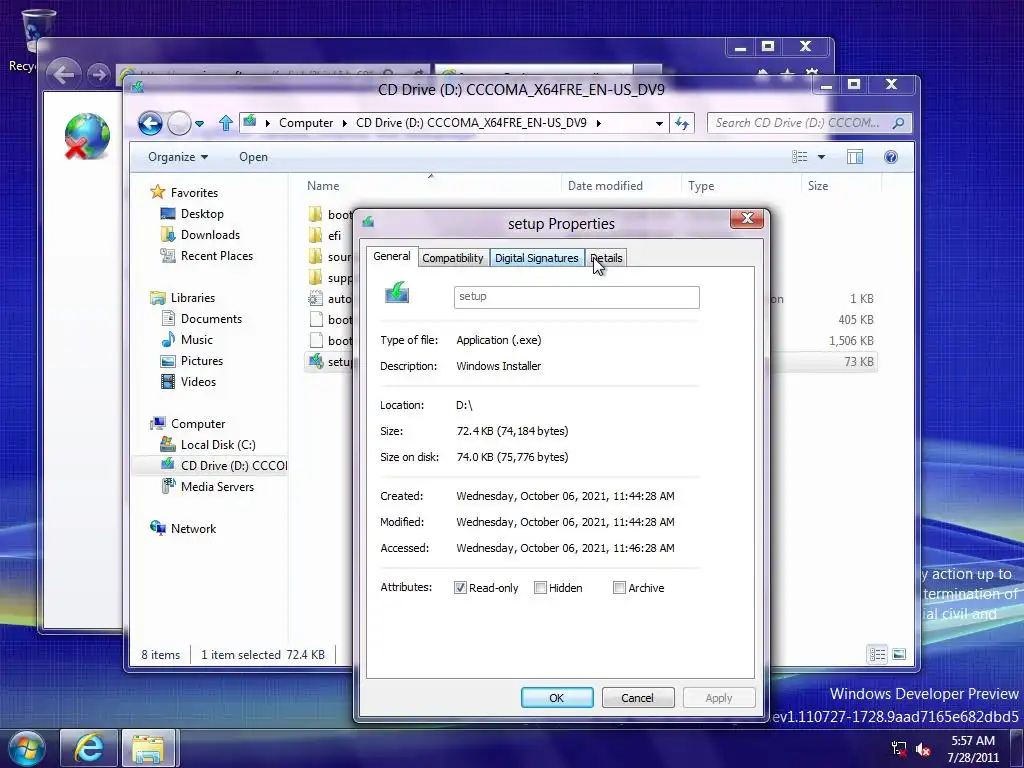This screenshot has height=768, width=1024.
Task: Open Local Disk (C:)
Action: coord(217,444)
